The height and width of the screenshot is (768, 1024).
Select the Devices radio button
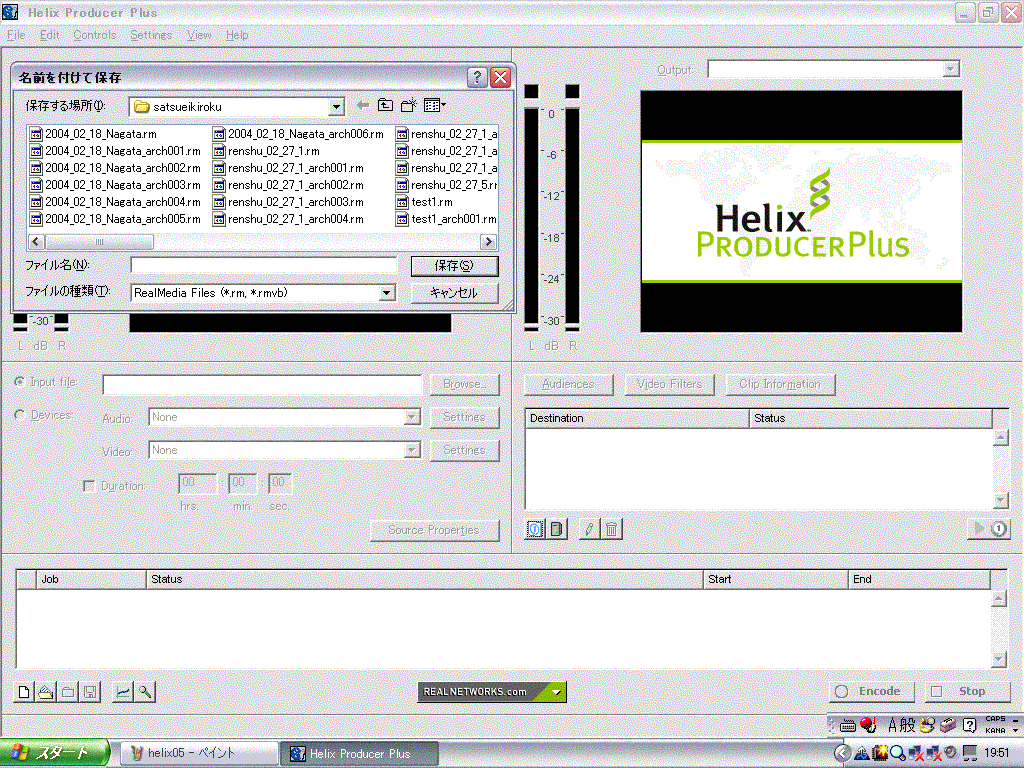(20, 415)
